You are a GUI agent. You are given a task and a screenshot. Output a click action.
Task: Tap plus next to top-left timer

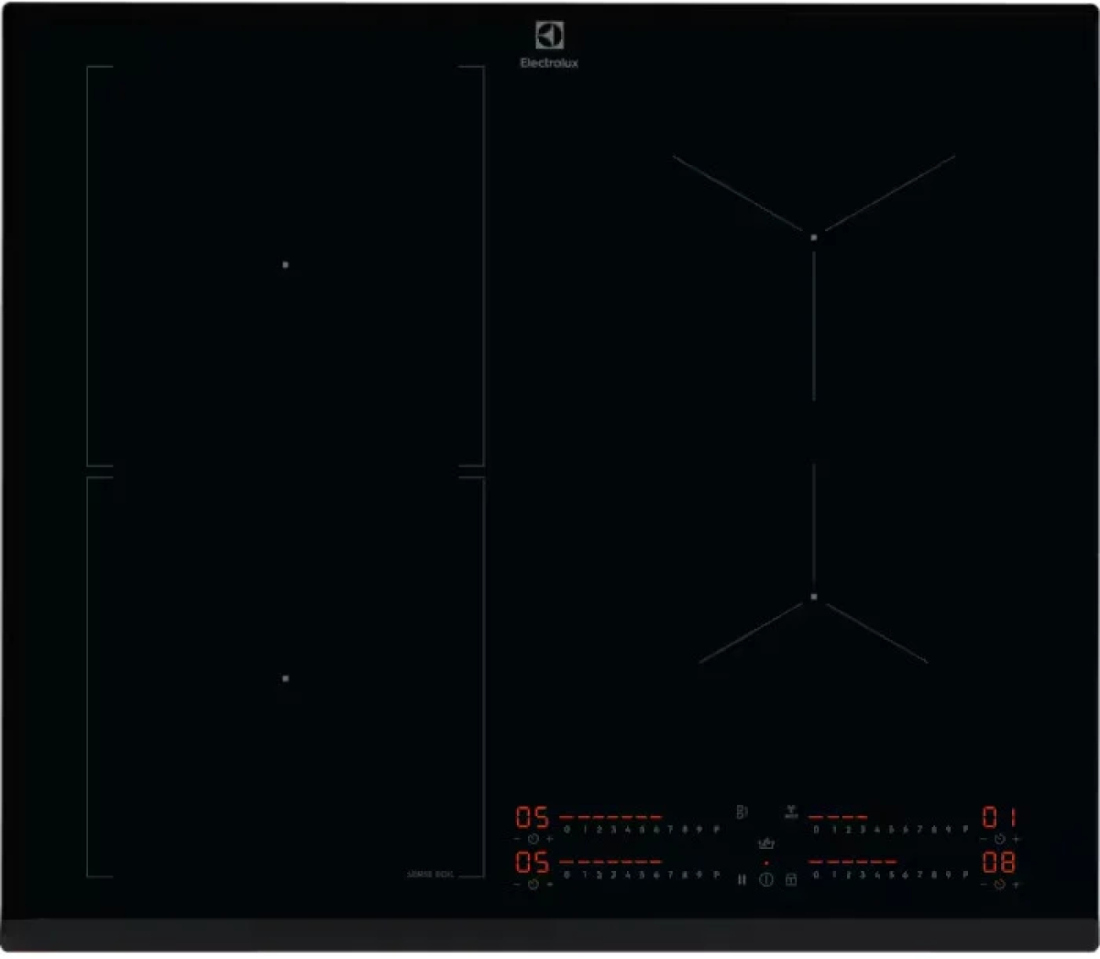pos(550,839)
